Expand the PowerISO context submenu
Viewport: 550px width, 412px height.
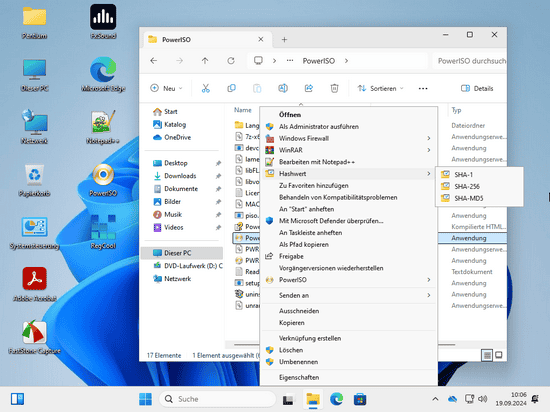(x=350, y=280)
